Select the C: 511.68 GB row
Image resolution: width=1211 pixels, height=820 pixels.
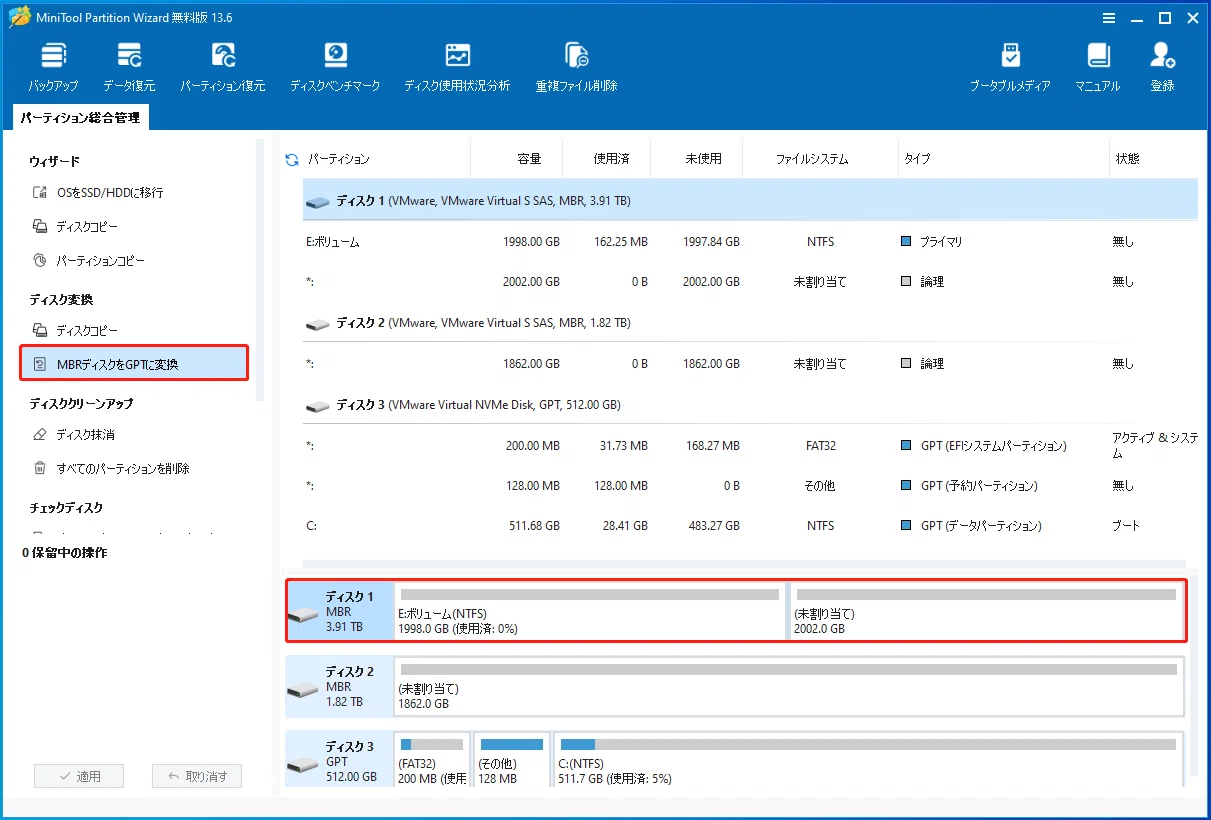(750, 526)
